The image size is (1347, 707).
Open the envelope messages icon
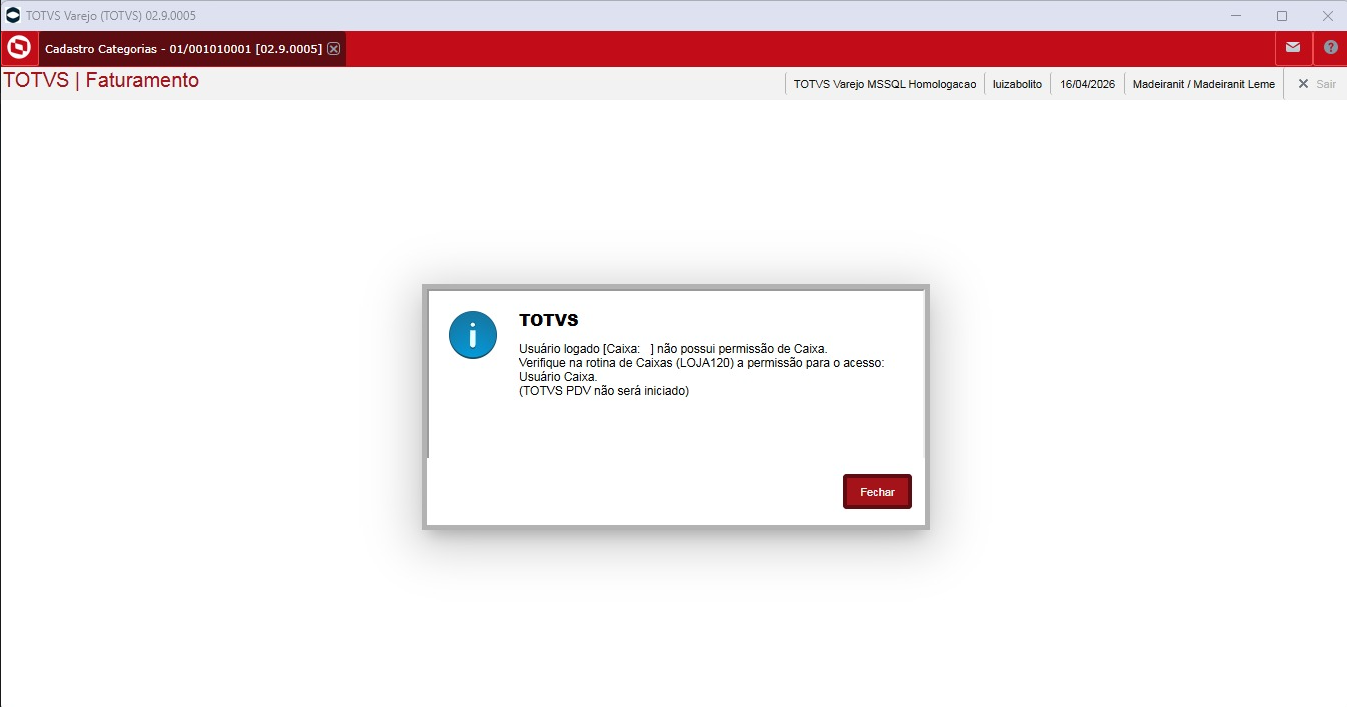[1293, 48]
